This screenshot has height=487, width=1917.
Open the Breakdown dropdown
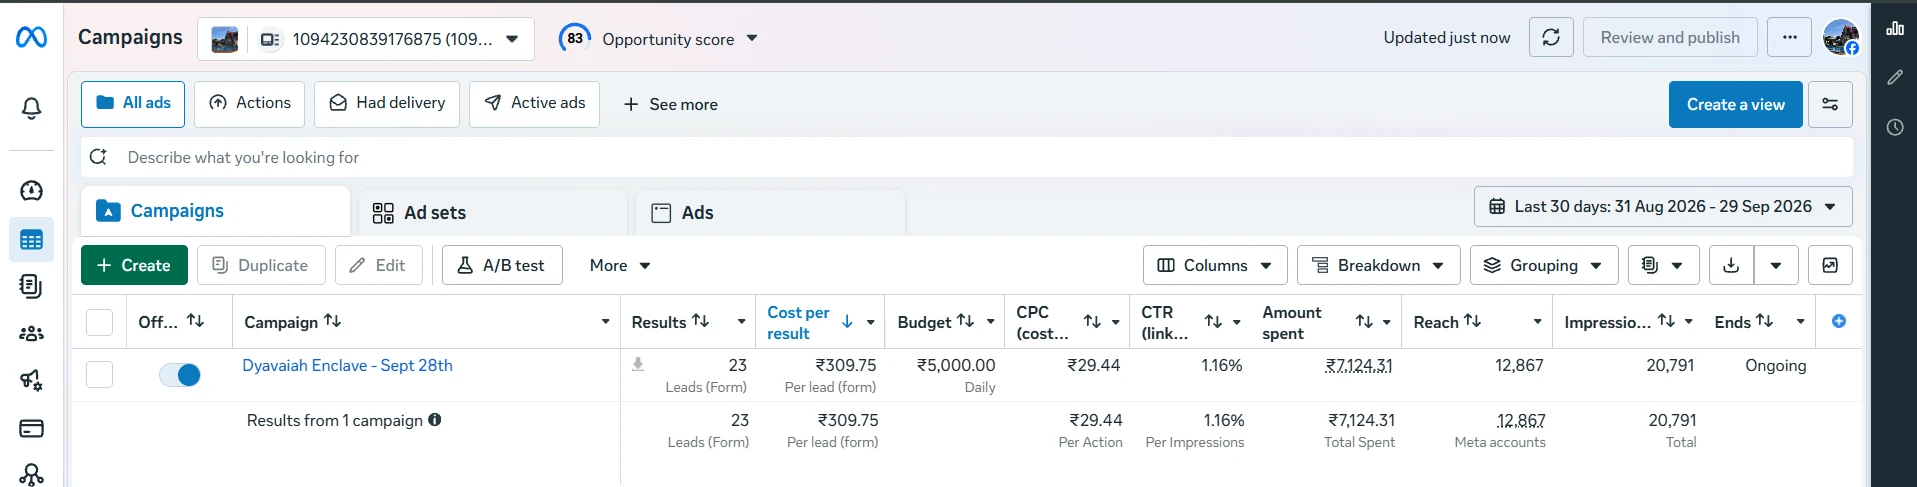[1378, 265]
